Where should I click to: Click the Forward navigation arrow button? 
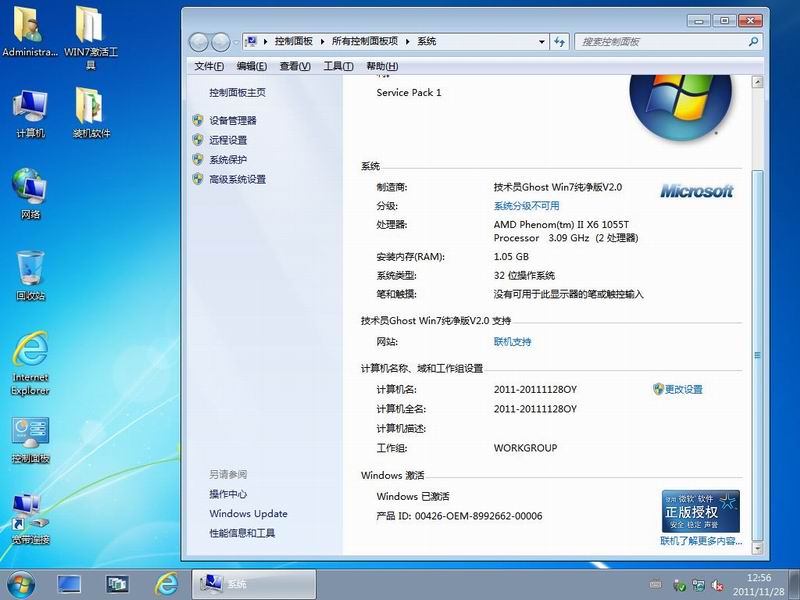tap(220, 42)
